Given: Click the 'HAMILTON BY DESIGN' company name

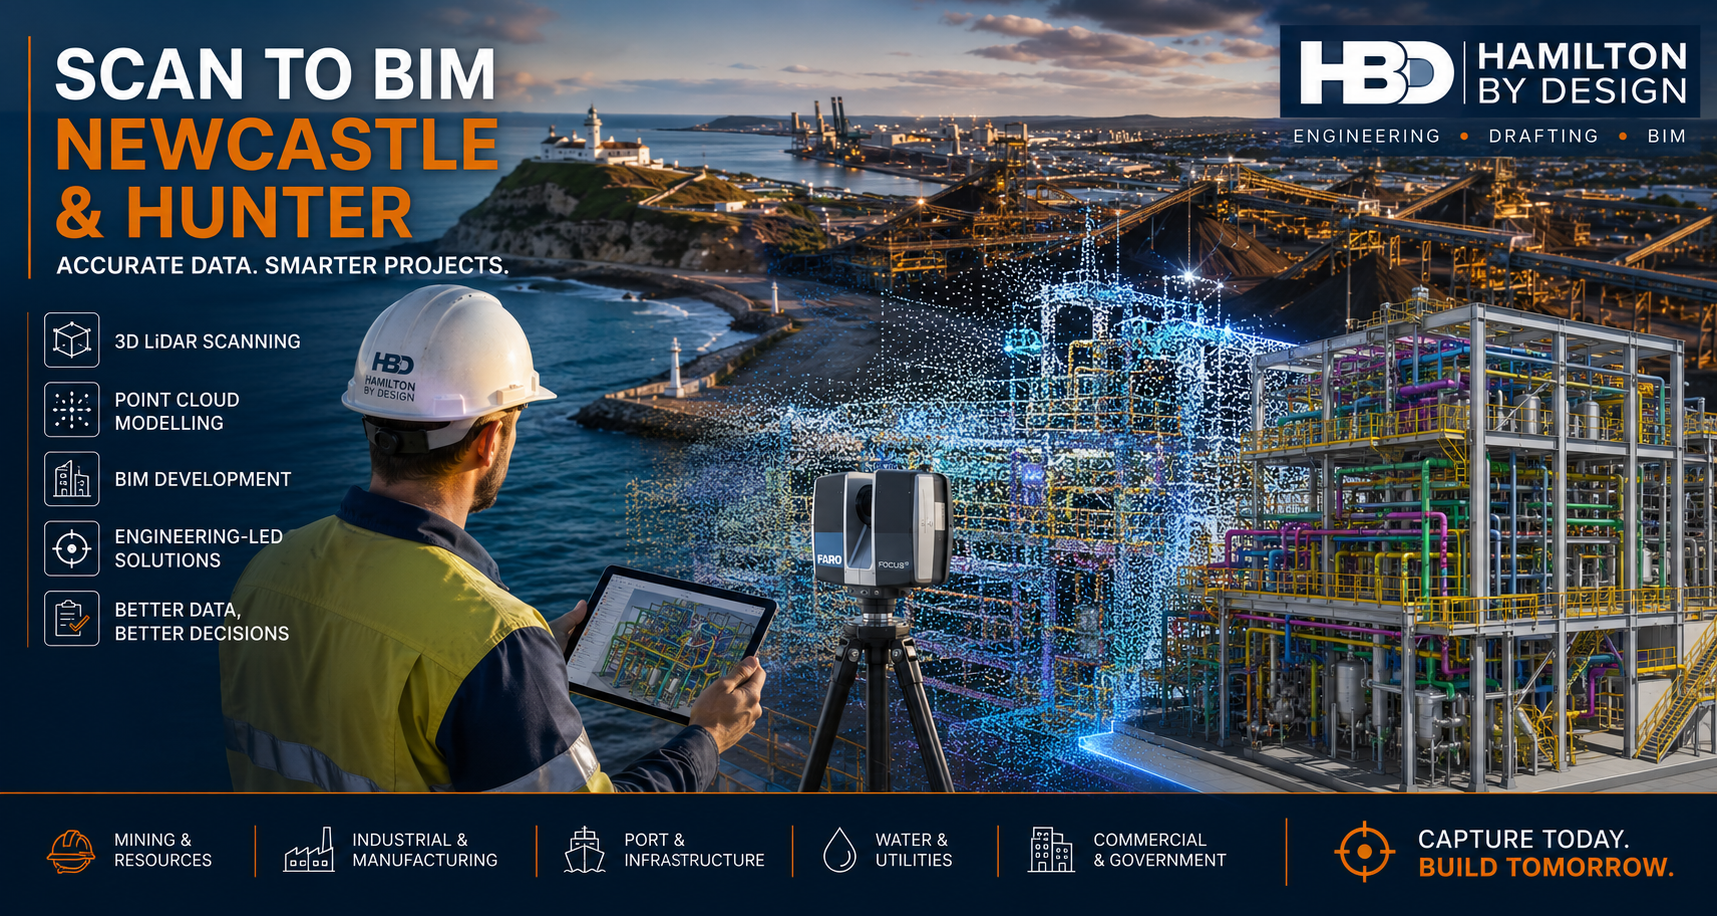Looking at the screenshot, I should pos(1583,73).
